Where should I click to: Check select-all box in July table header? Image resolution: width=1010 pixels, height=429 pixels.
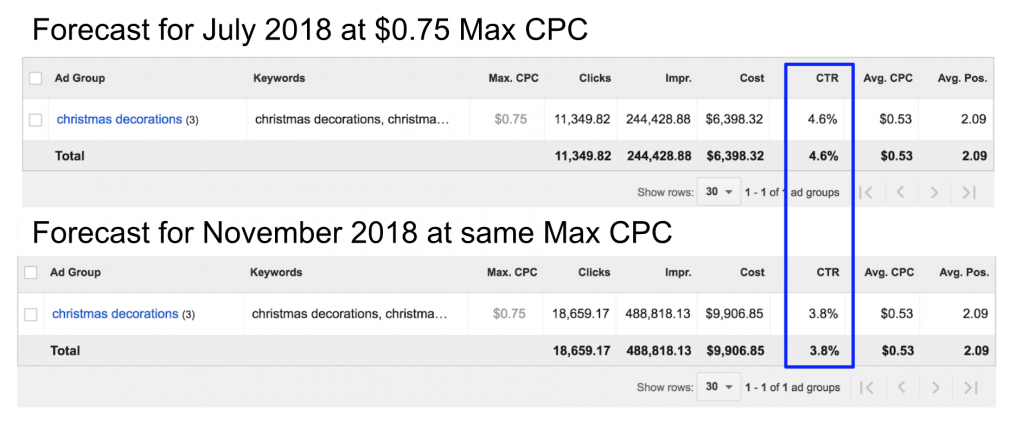[x=36, y=78]
